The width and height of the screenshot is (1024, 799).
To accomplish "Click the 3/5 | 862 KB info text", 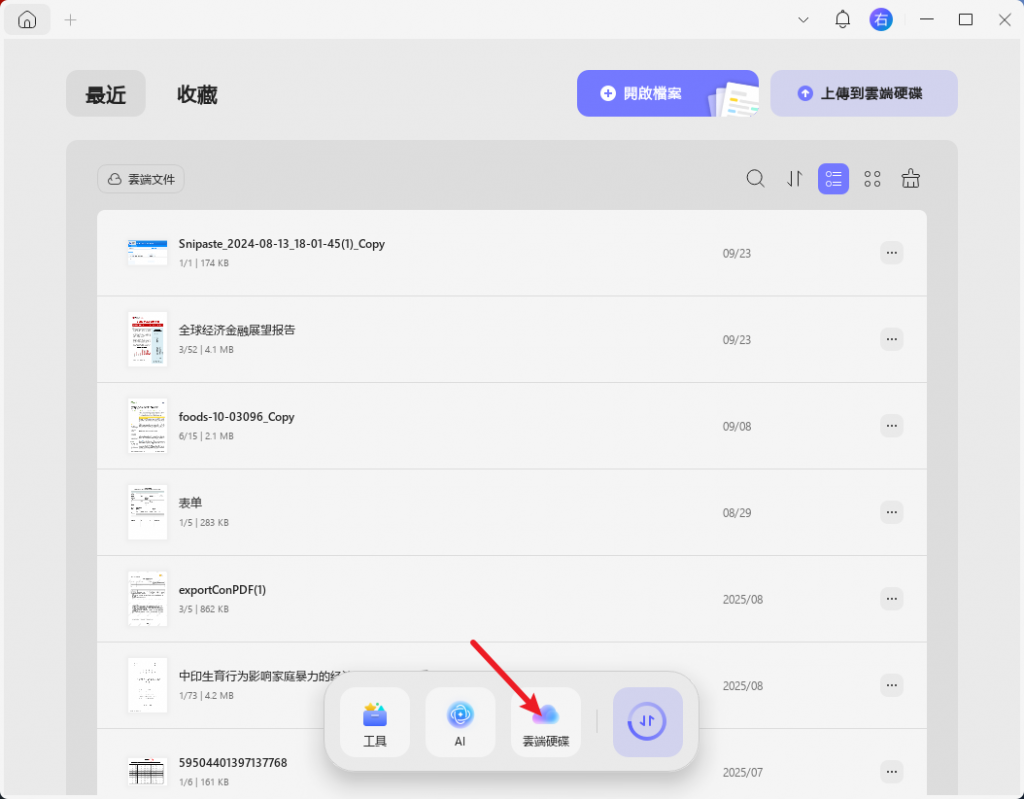I will click(x=204, y=609).
